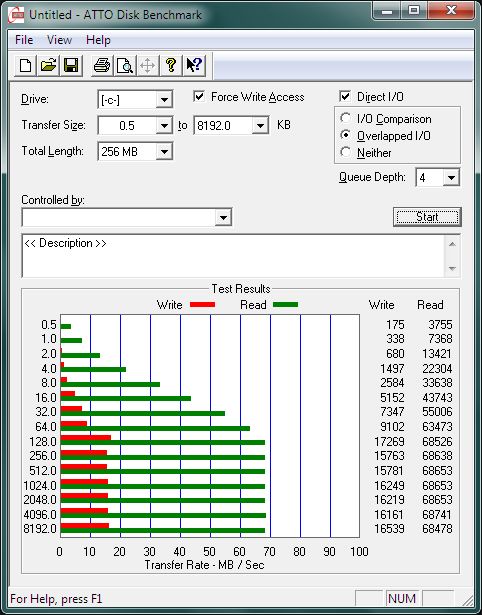The height and width of the screenshot is (615, 482).
Task: Open a saved benchmark file icon
Action: pos(48,65)
